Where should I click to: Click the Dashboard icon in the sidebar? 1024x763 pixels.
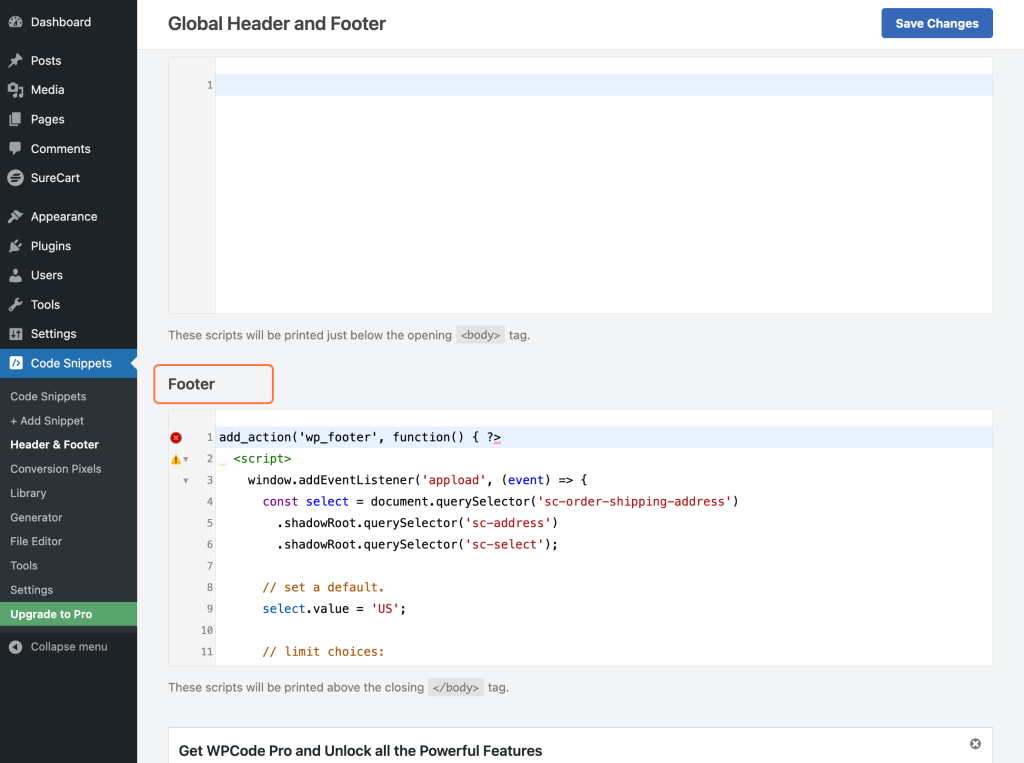point(14,21)
